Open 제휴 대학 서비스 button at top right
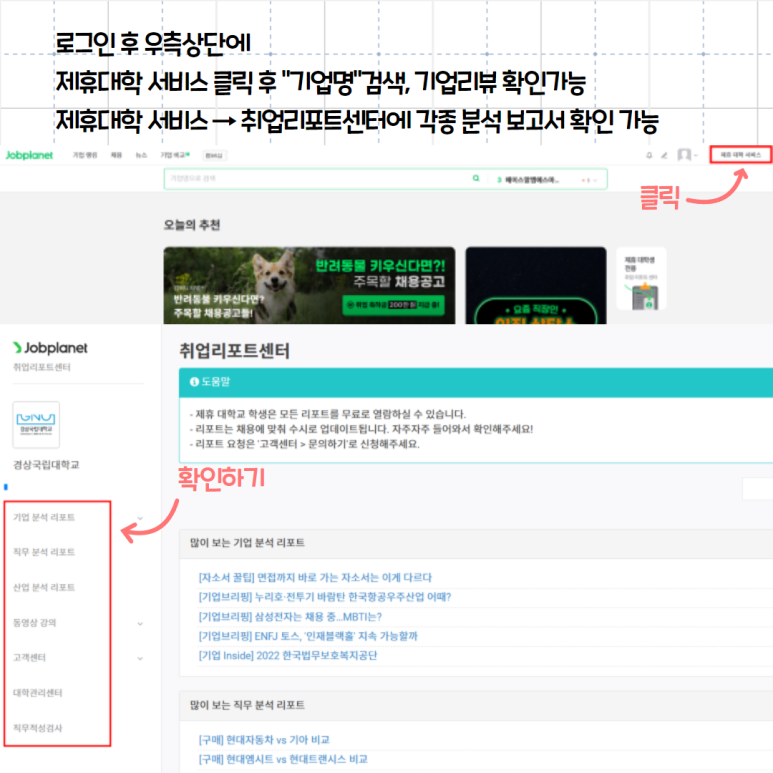The height and width of the screenshot is (773, 773). click(740, 155)
